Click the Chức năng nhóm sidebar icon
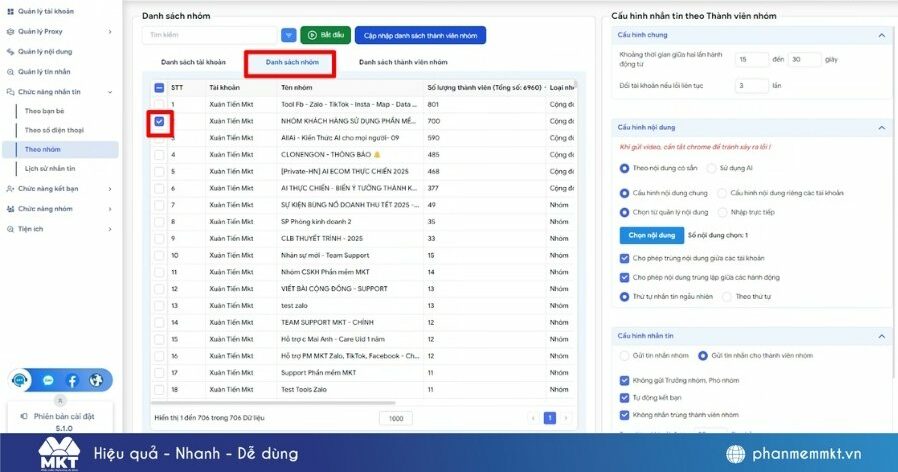This screenshot has width=898, height=472. coord(10,209)
